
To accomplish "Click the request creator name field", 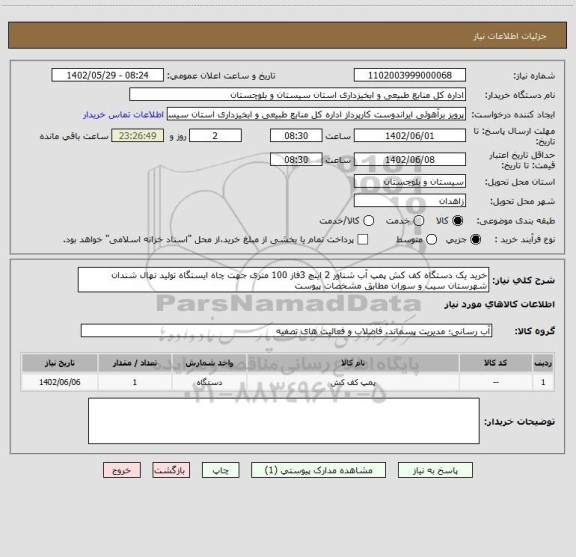I will click(x=316, y=114).
